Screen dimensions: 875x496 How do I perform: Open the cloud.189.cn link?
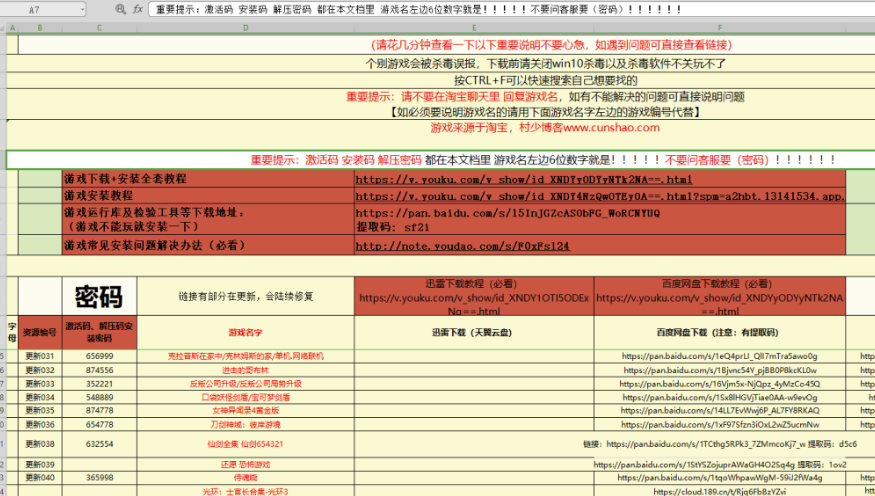coord(720,492)
